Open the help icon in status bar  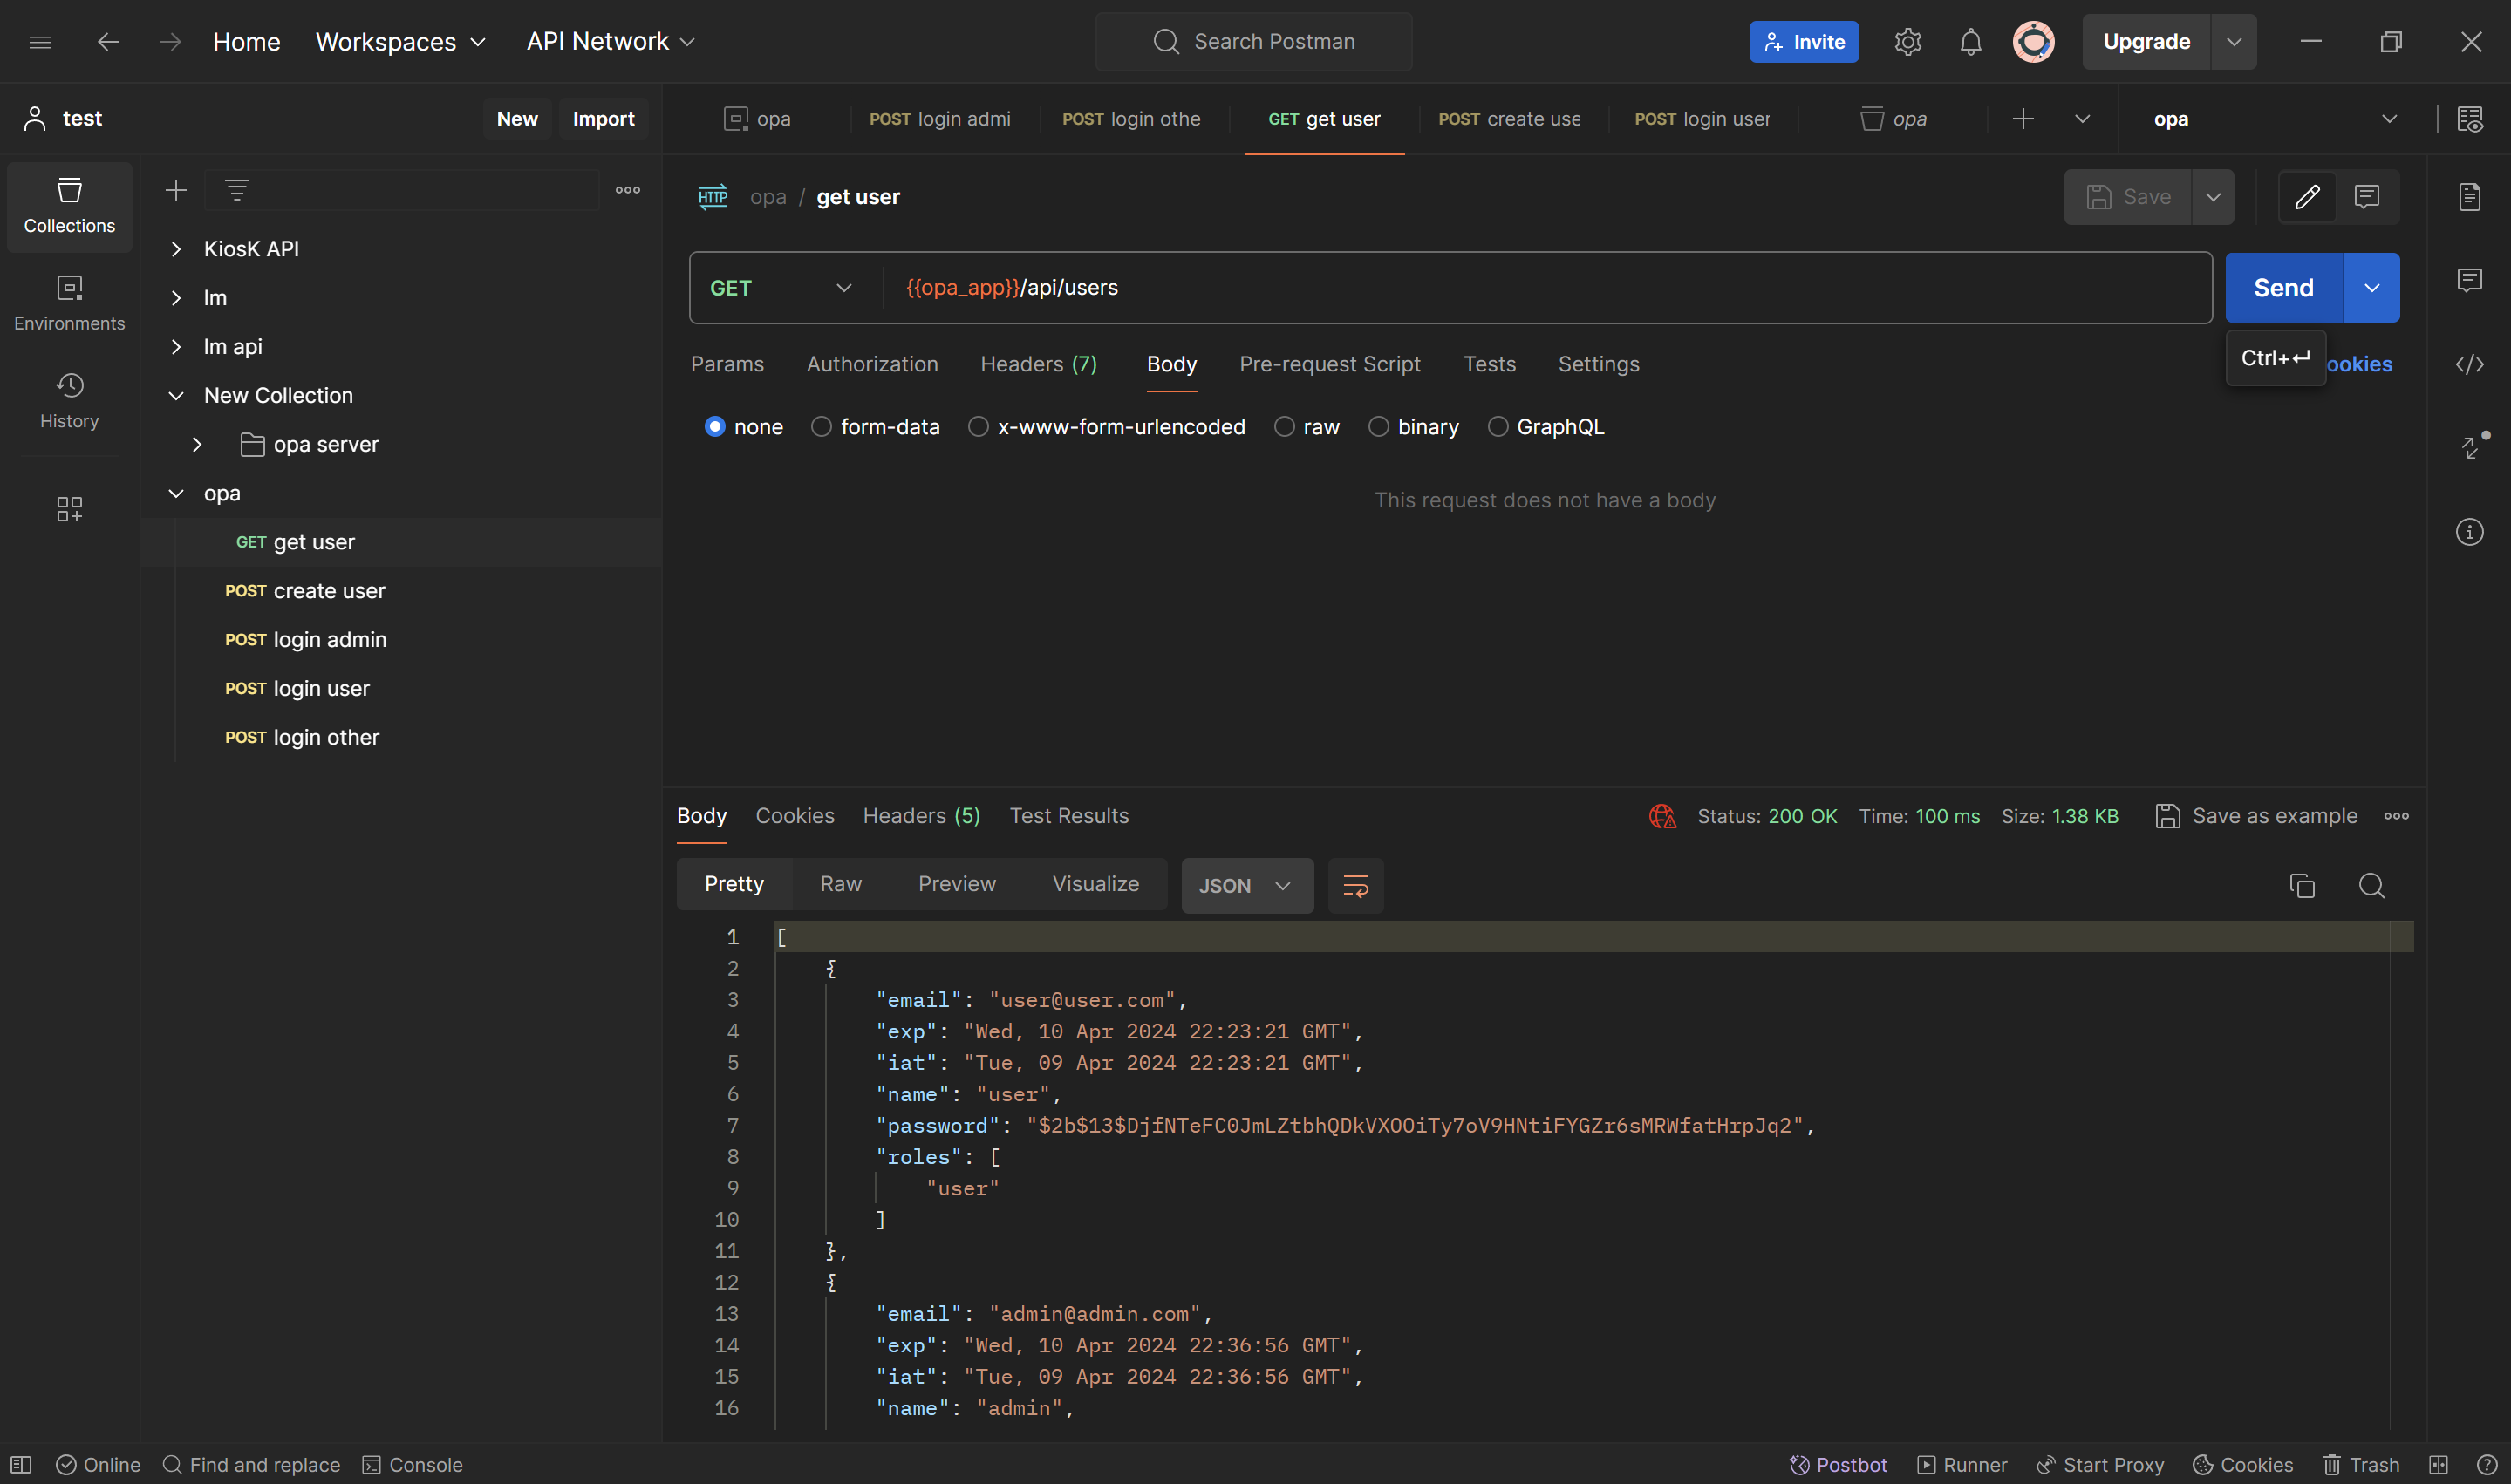(2487, 1464)
